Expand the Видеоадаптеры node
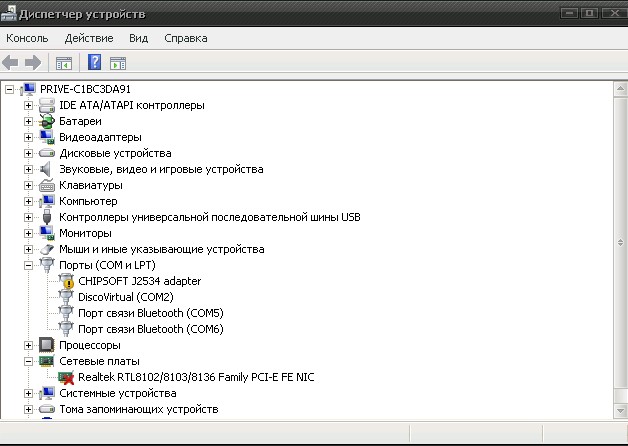628x446 pixels. click(29, 137)
